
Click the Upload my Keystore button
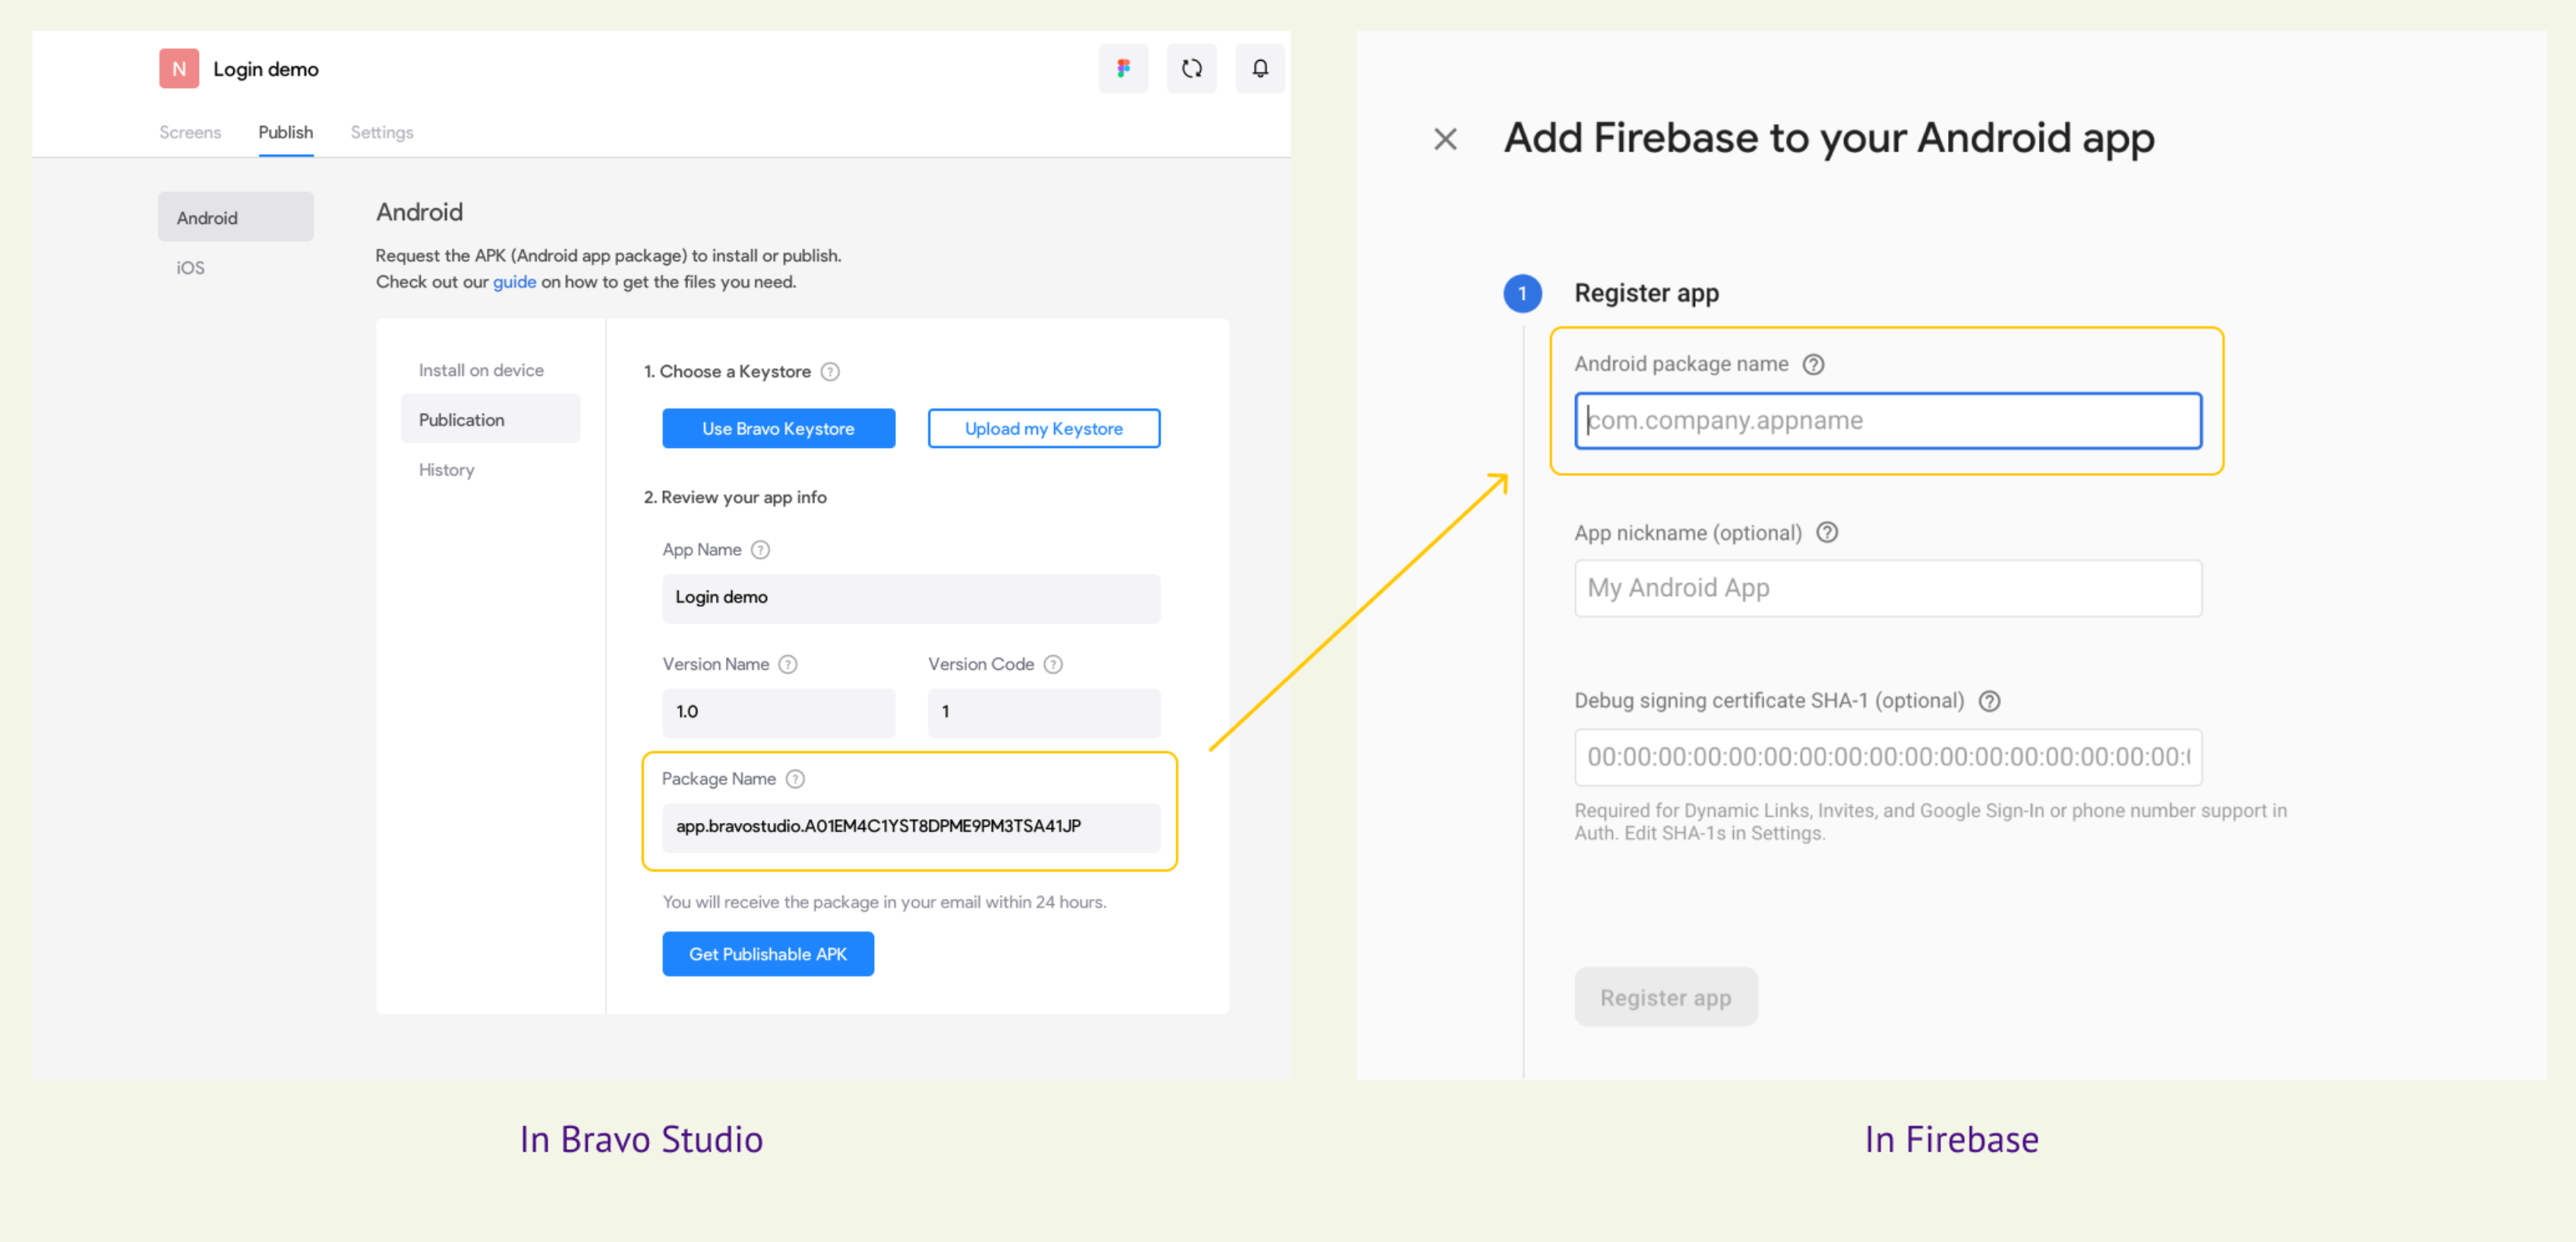(x=1044, y=428)
